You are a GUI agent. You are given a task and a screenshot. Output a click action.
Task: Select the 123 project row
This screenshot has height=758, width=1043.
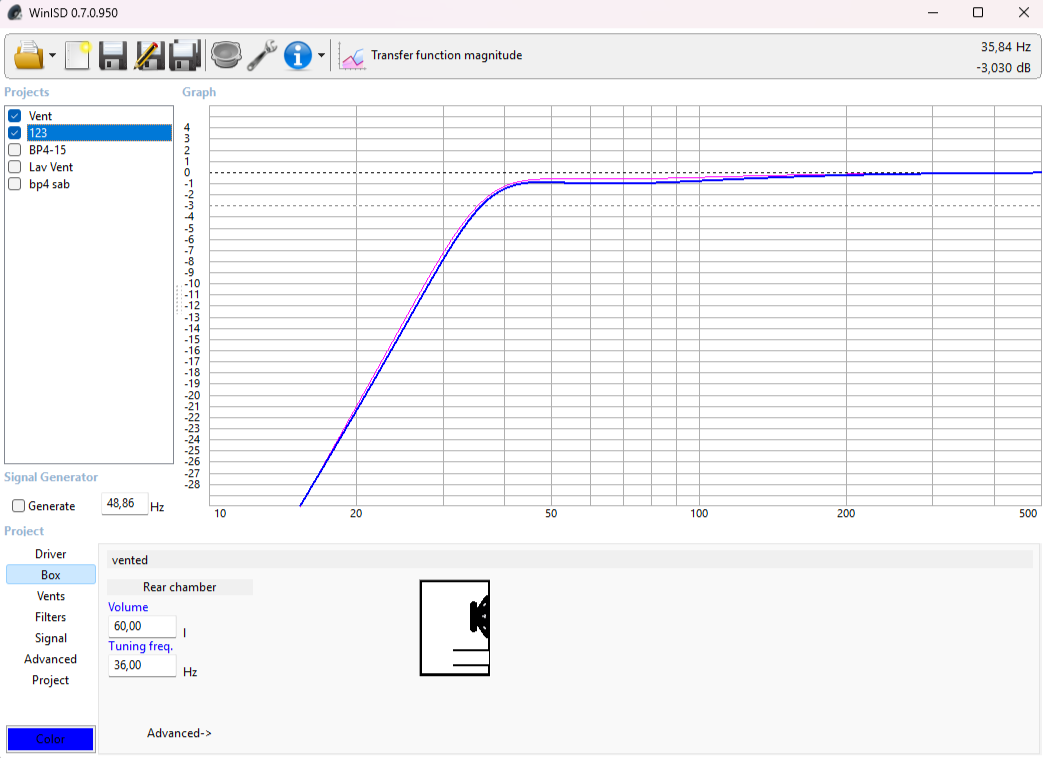[x=99, y=133]
